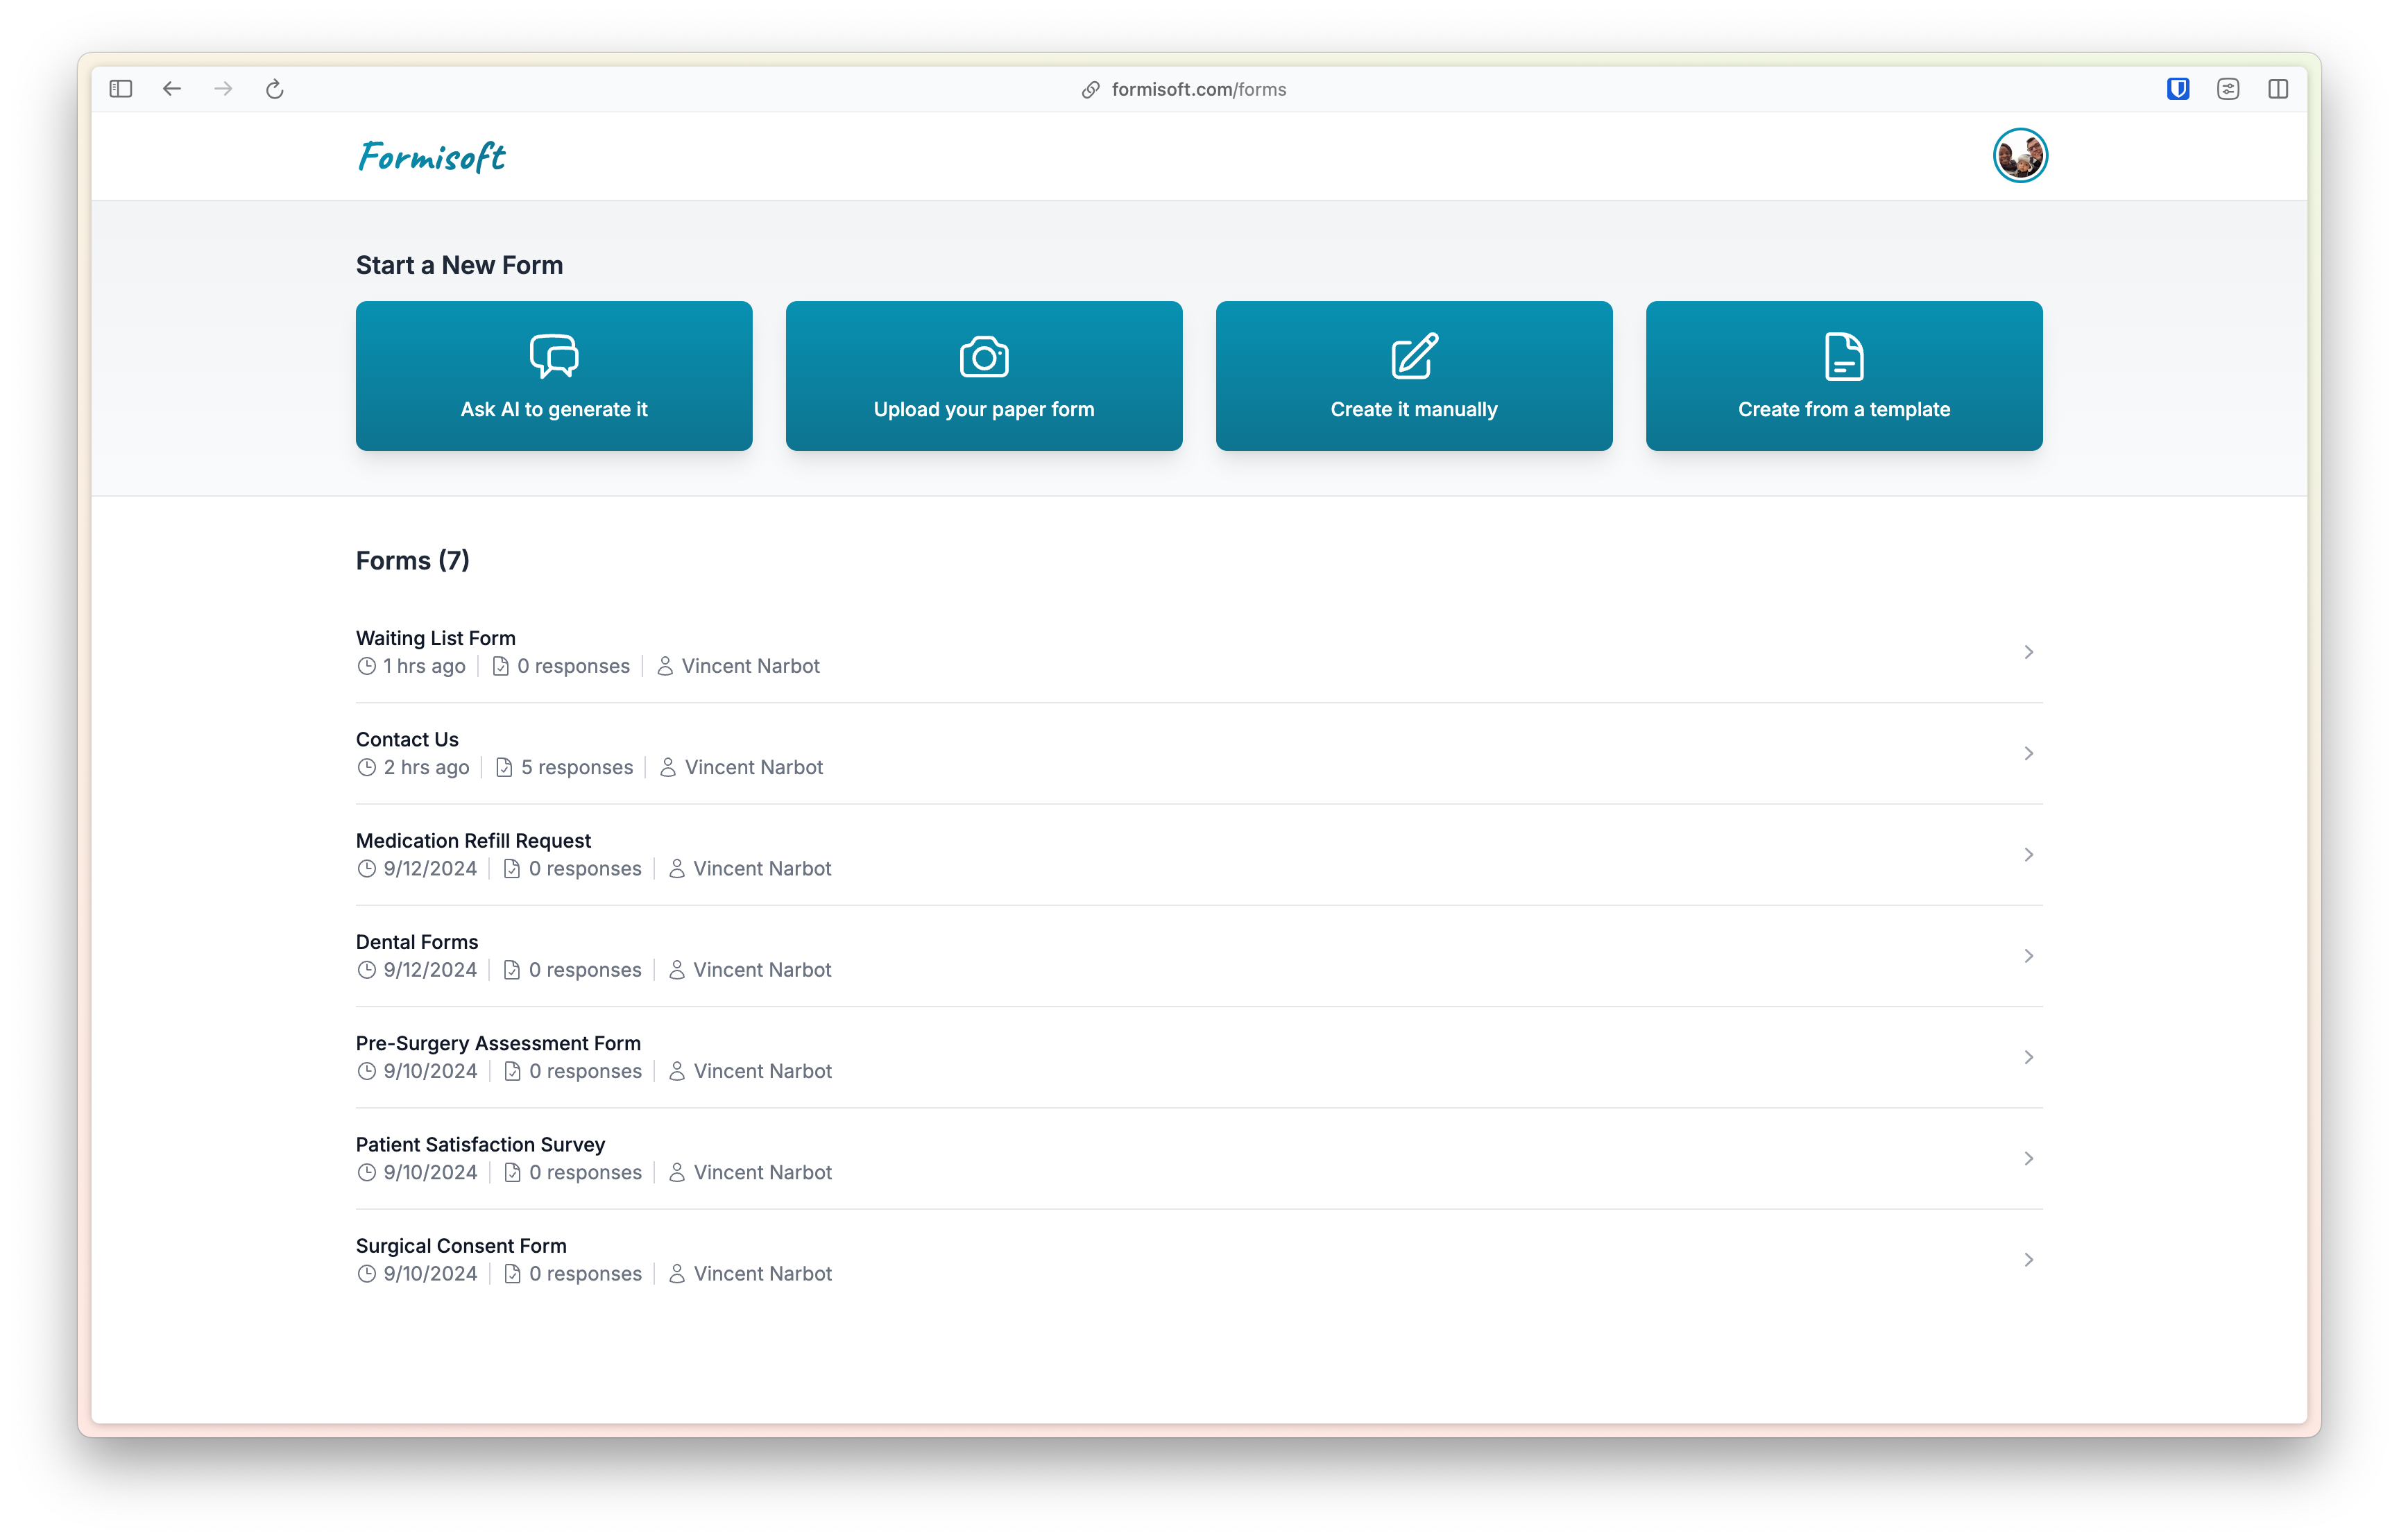Image resolution: width=2399 pixels, height=1540 pixels.
Task: Click the formisoft.com/forms address bar
Action: [x=1198, y=89]
